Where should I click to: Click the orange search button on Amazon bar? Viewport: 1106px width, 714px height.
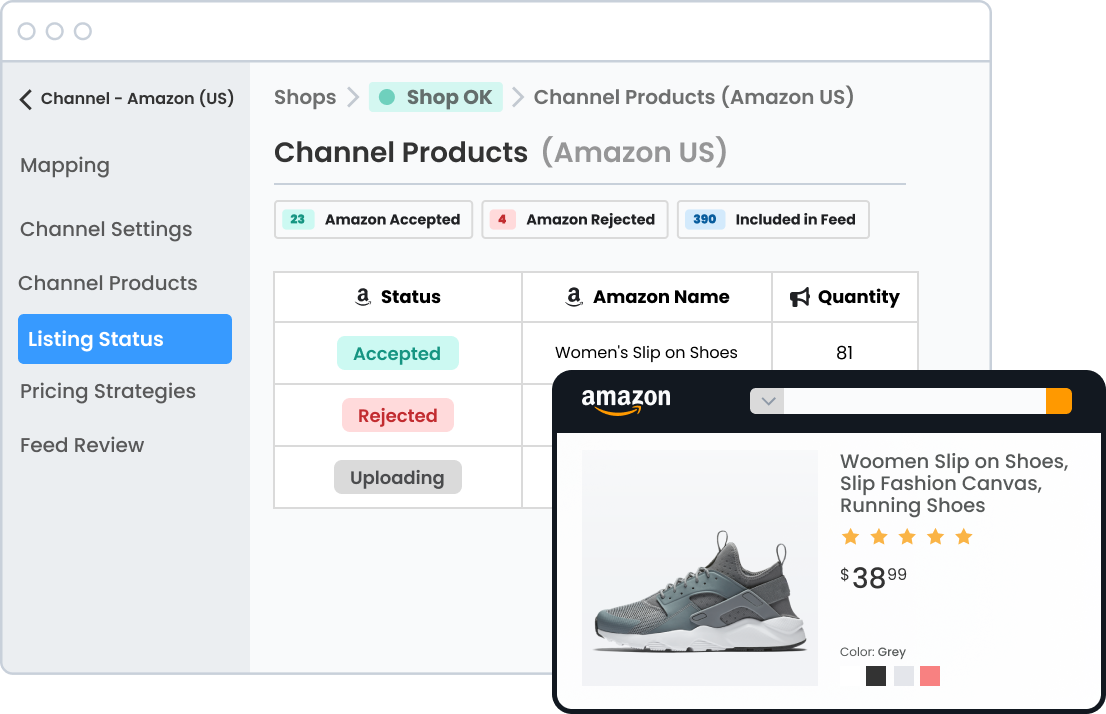tap(1059, 400)
